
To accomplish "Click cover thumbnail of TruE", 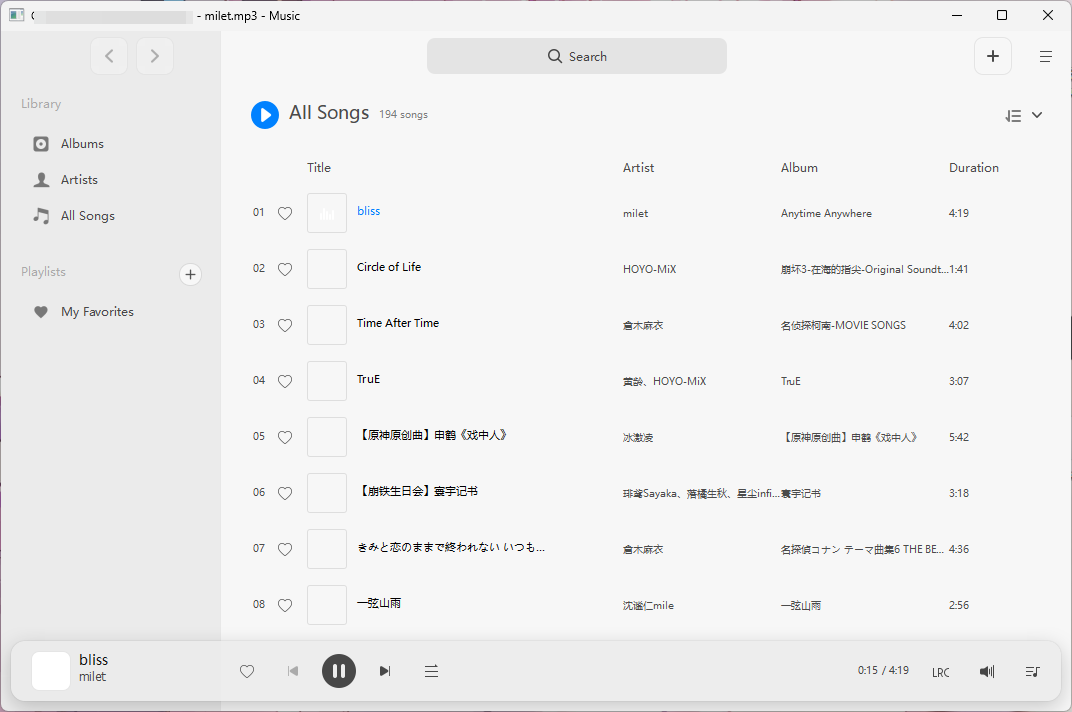I will [x=327, y=382].
